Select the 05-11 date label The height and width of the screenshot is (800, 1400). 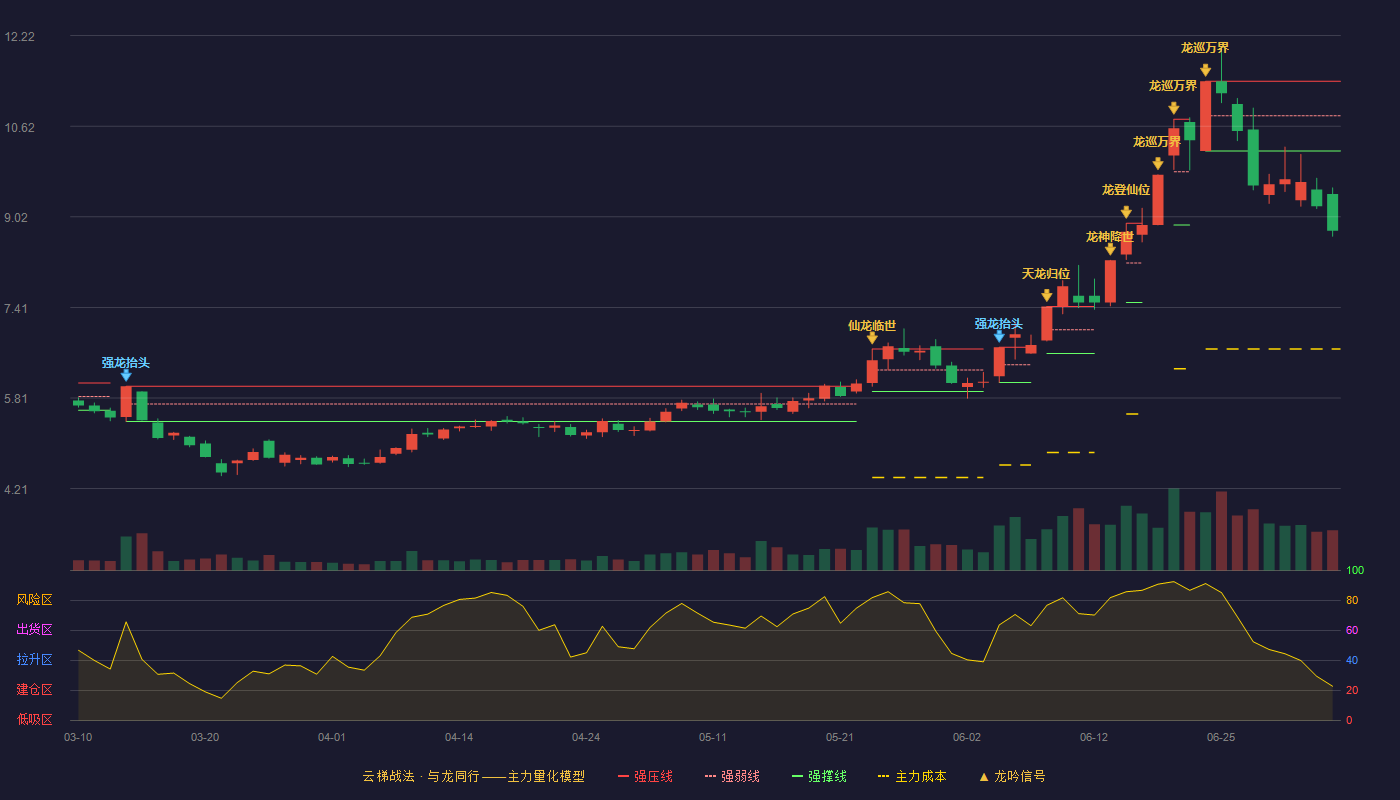(x=713, y=737)
